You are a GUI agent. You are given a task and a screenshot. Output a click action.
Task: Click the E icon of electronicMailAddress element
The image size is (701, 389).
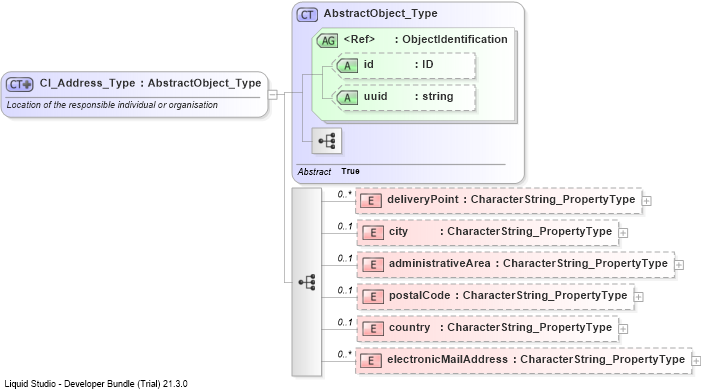click(x=371, y=360)
